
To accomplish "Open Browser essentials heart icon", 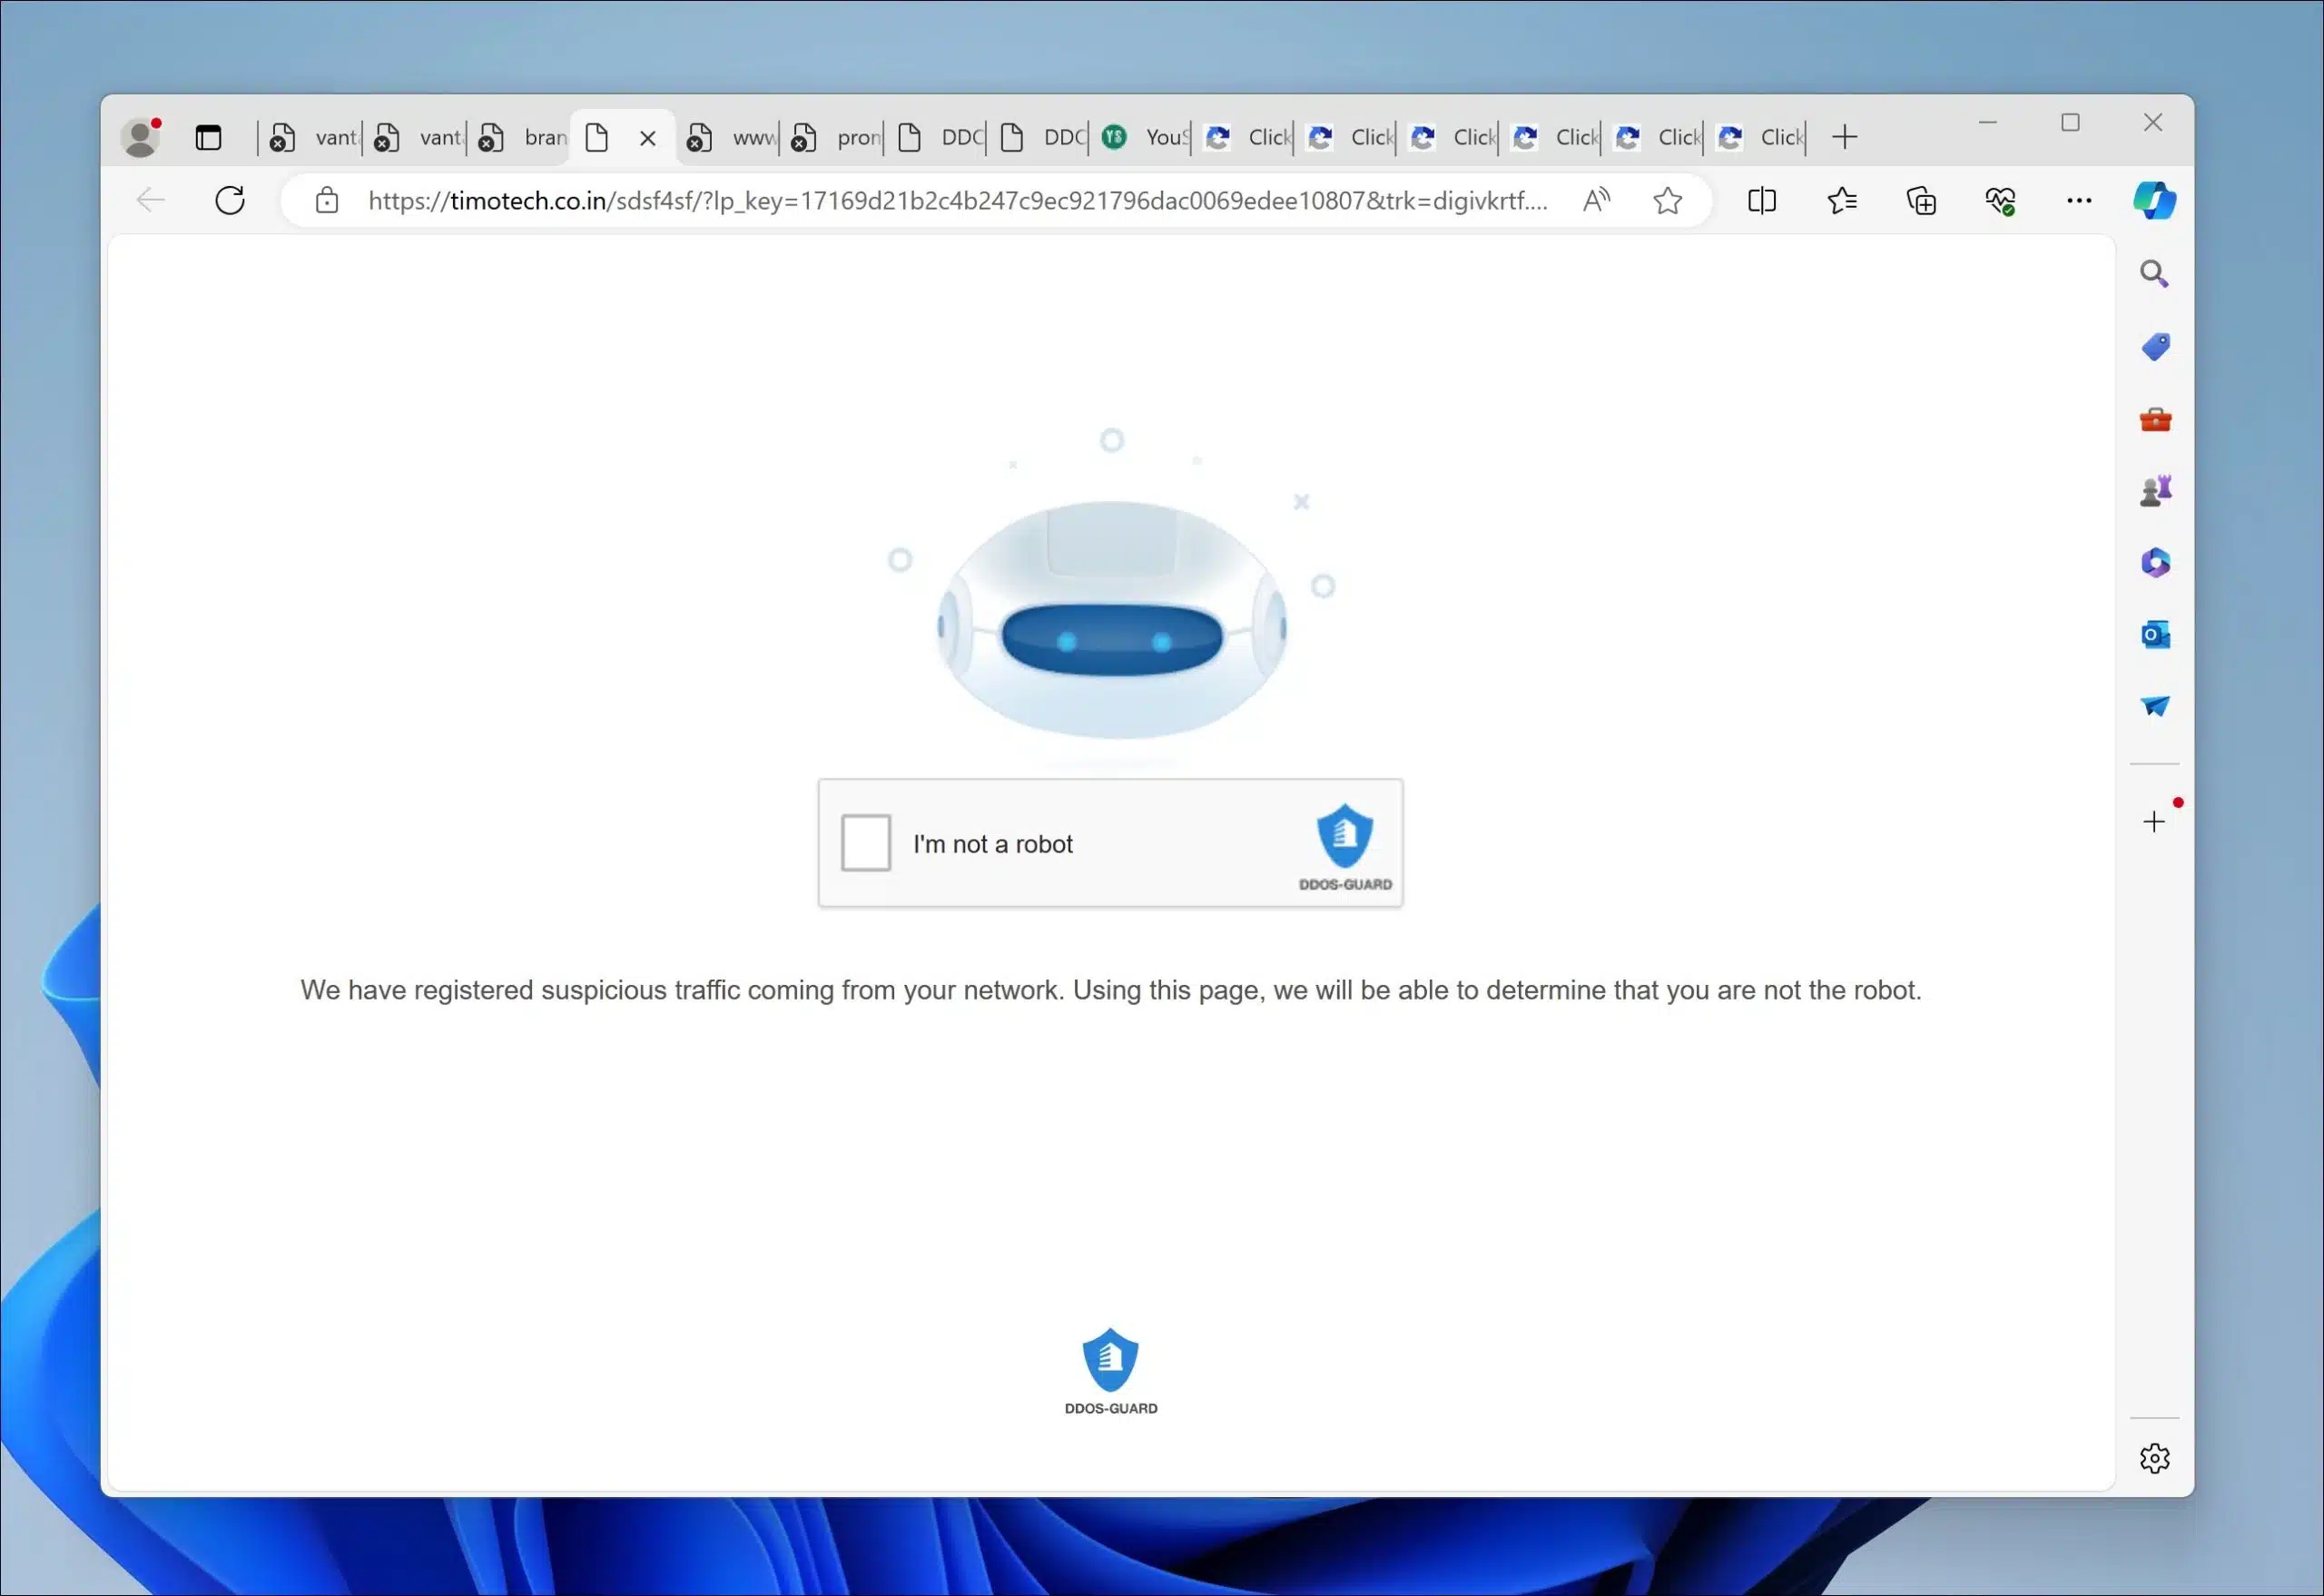I will [x=2000, y=200].
